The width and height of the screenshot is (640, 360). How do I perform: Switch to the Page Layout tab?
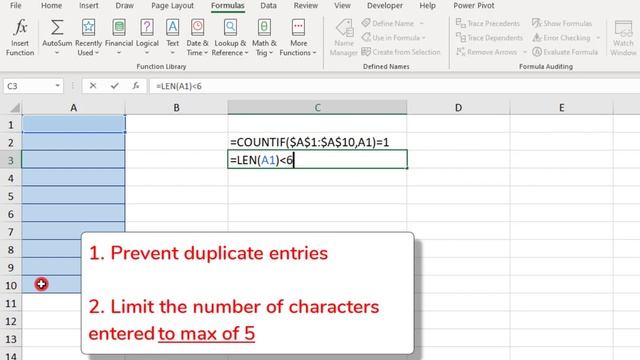[172, 5]
